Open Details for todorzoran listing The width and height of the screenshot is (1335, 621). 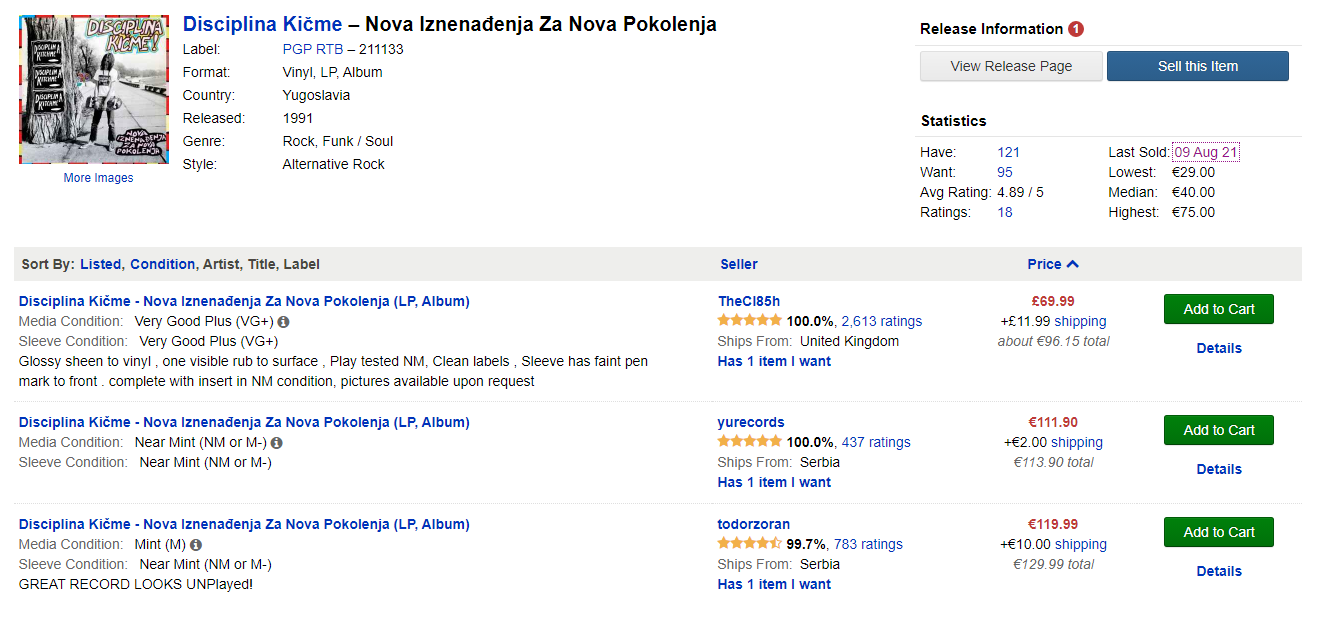pyautogui.click(x=1219, y=571)
